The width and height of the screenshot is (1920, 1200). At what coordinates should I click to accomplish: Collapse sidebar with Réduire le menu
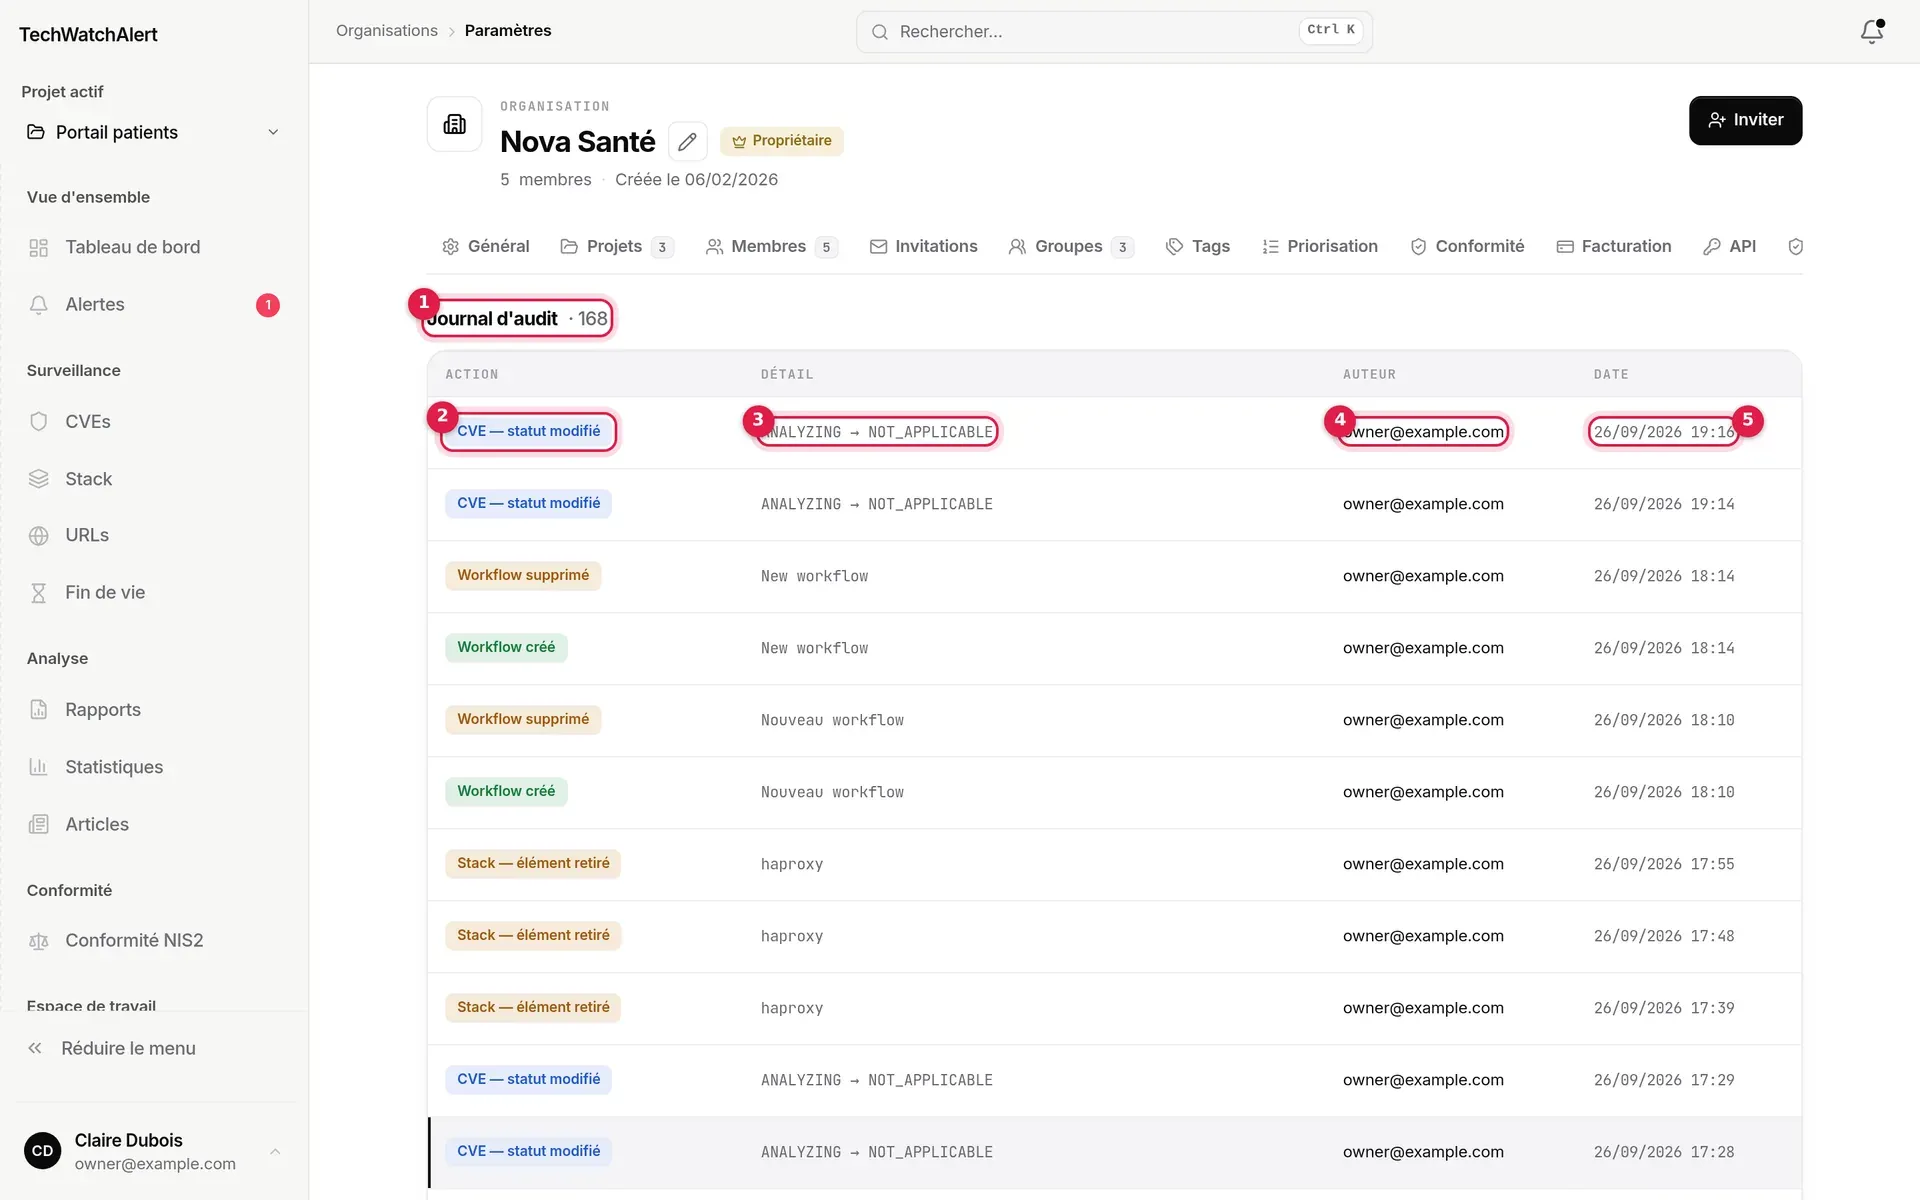pyautogui.click(x=111, y=1048)
